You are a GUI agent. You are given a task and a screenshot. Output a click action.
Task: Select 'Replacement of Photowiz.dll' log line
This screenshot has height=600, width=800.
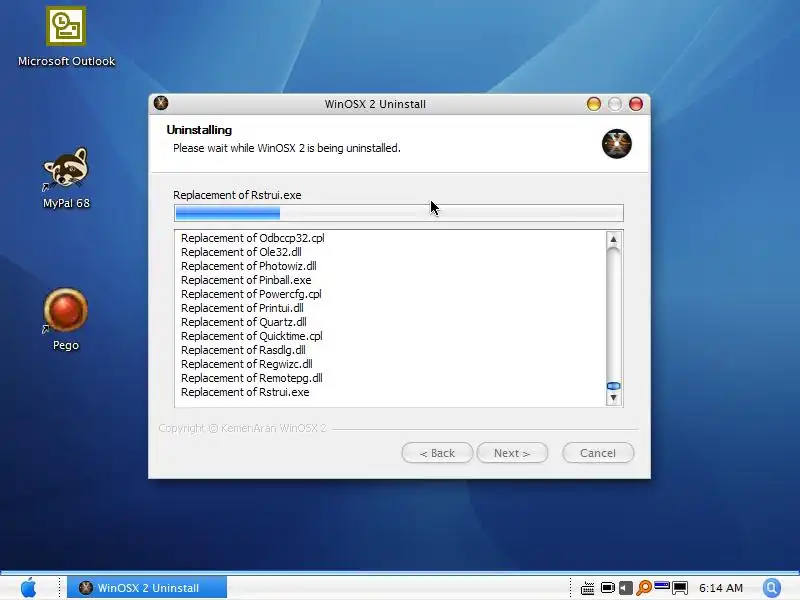pyautogui.click(x=248, y=266)
